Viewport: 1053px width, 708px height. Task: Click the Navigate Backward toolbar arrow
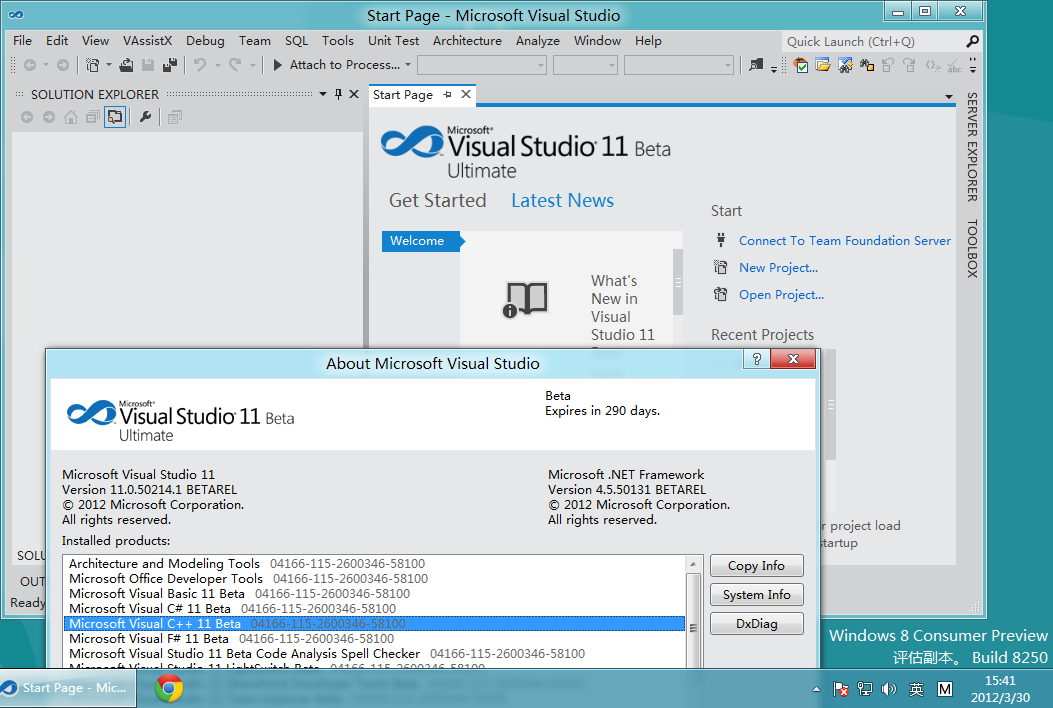point(30,65)
